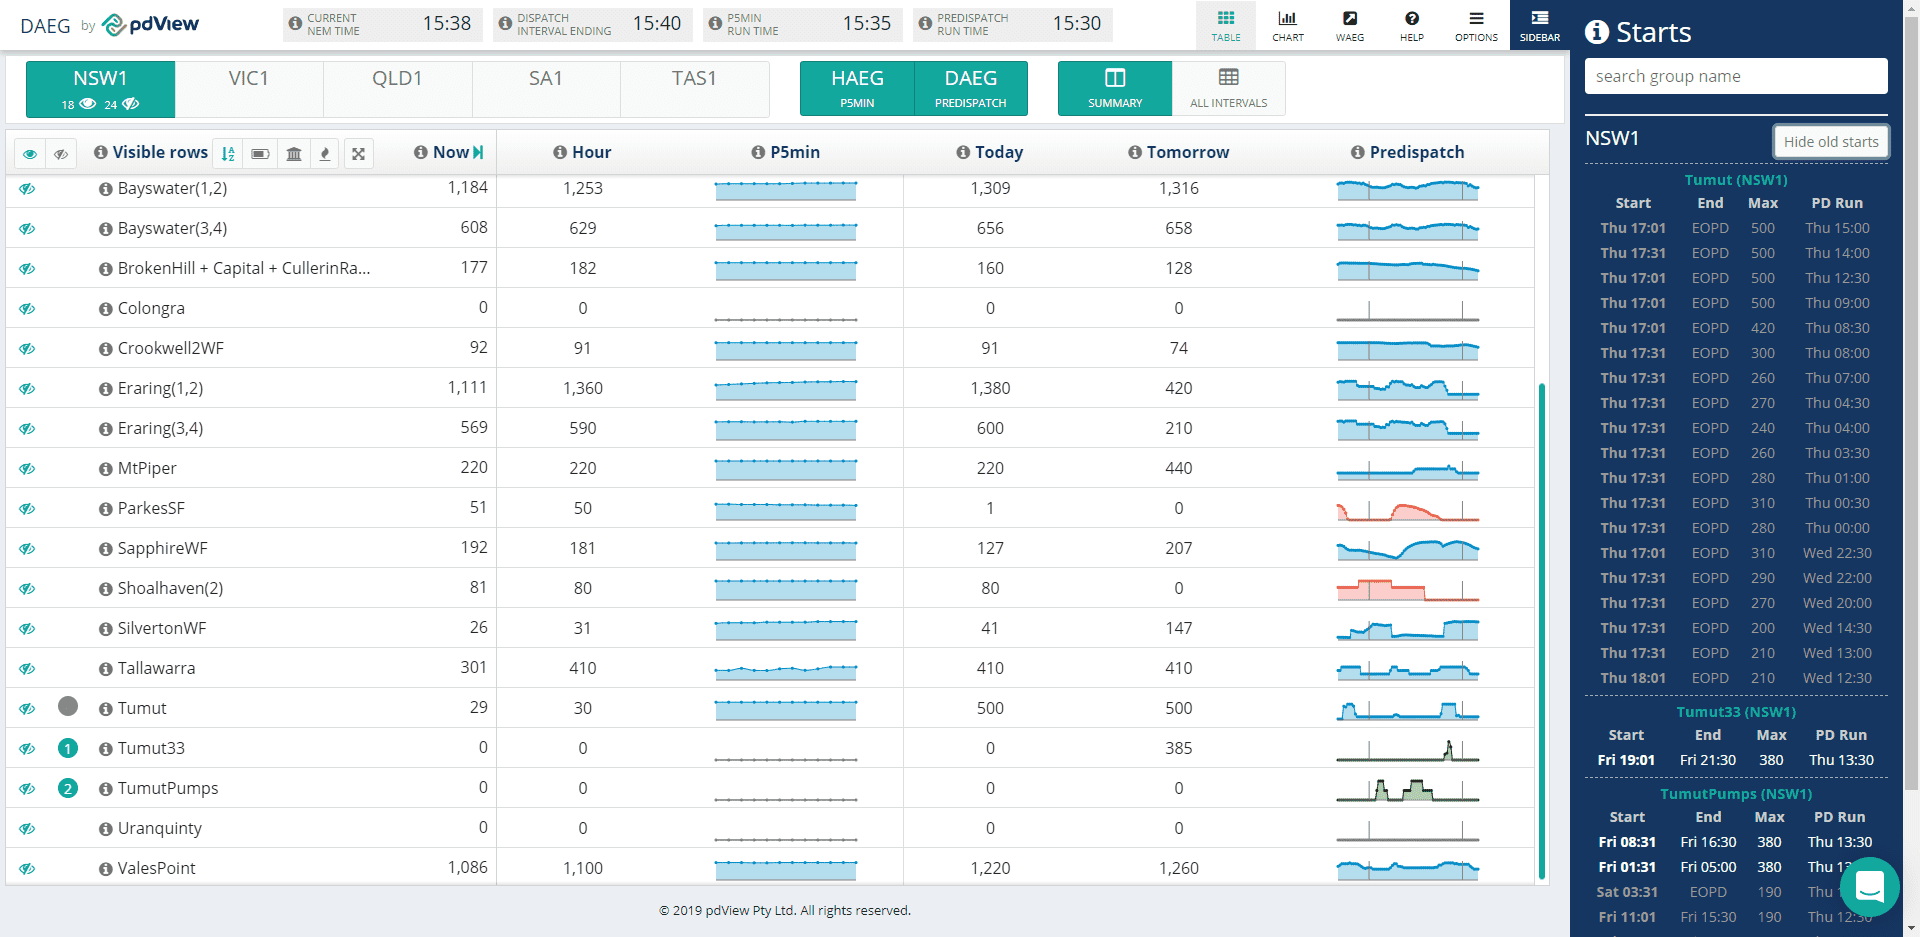The height and width of the screenshot is (937, 1920).
Task: Click the flame fuel-type sort icon
Action: point(325,153)
